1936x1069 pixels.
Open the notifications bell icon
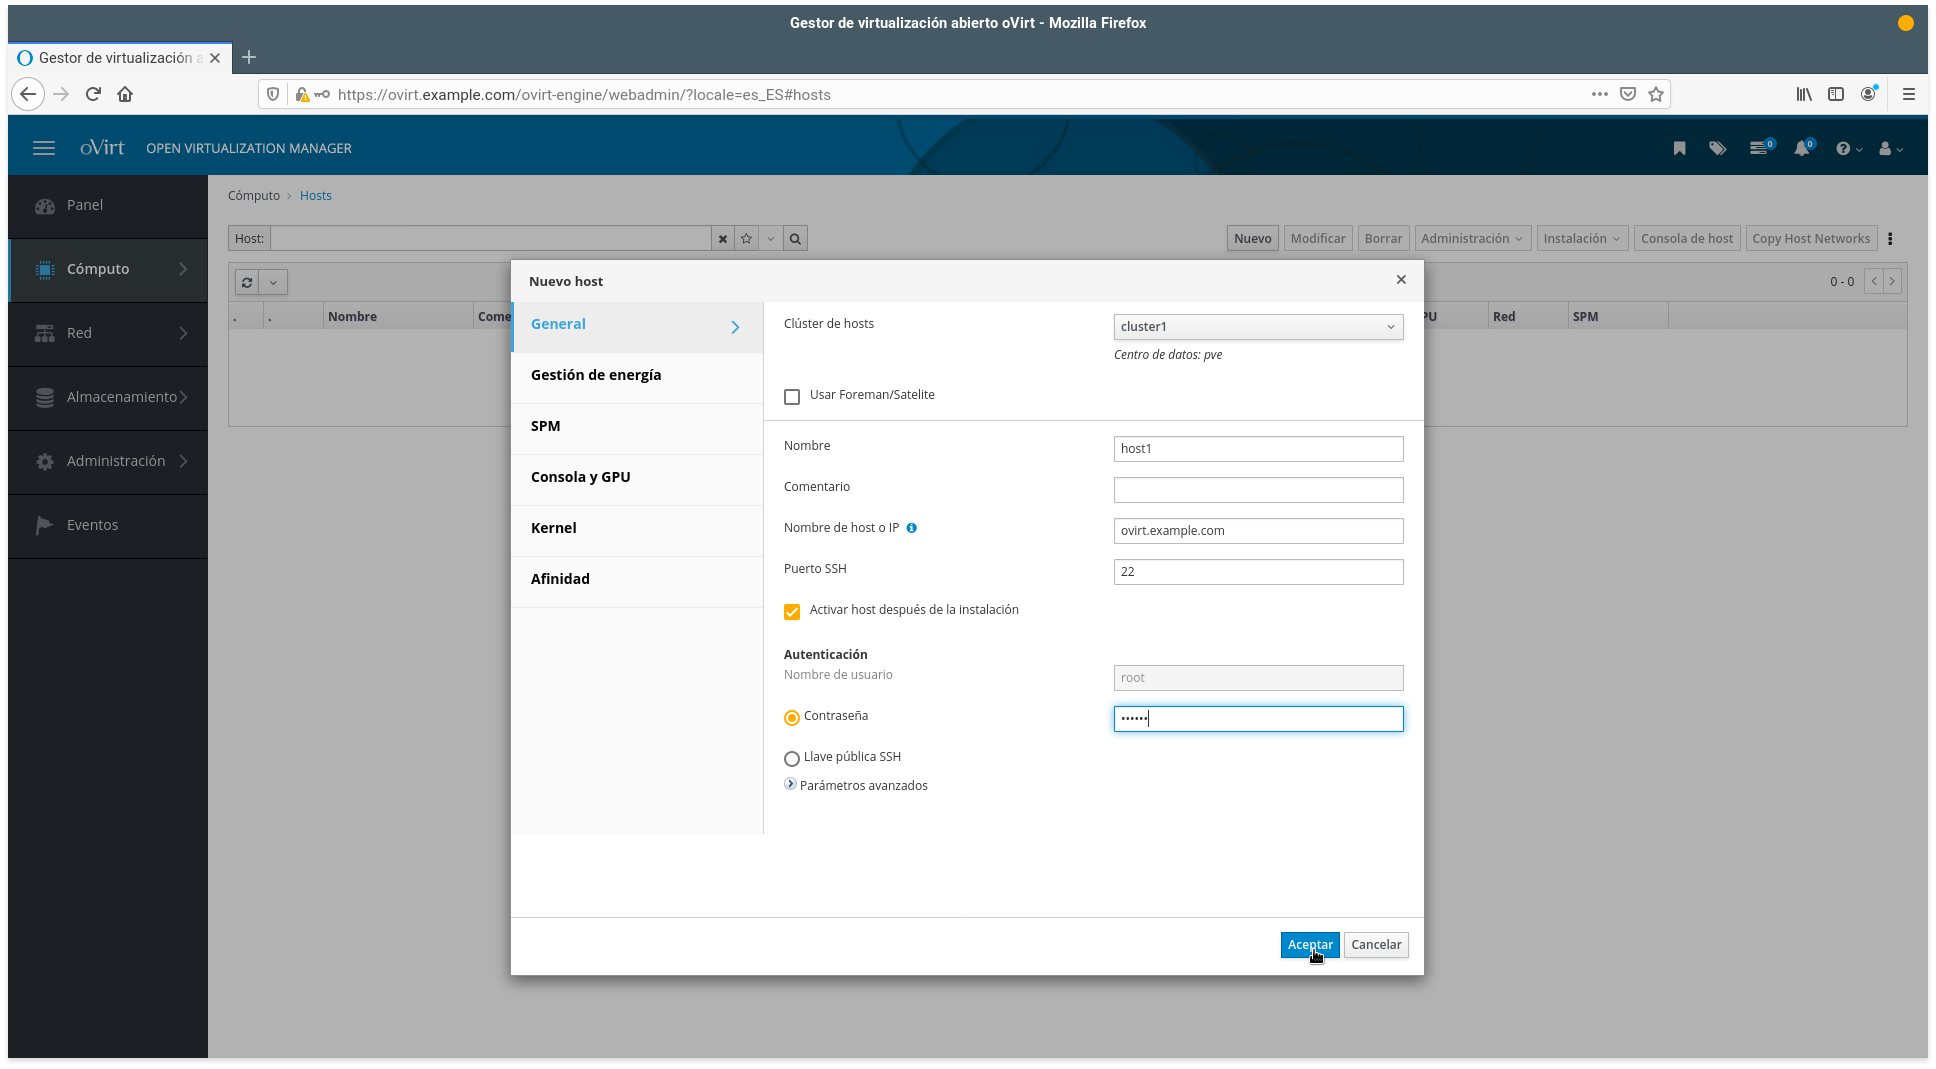coord(1801,148)
